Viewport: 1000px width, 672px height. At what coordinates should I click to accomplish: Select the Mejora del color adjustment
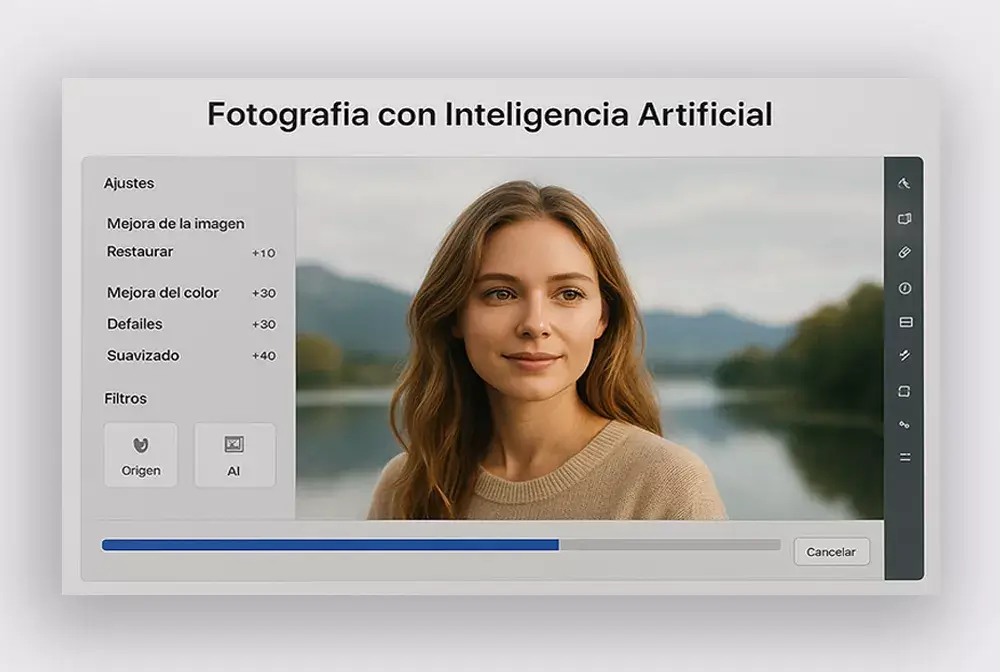tap(163, 293)
